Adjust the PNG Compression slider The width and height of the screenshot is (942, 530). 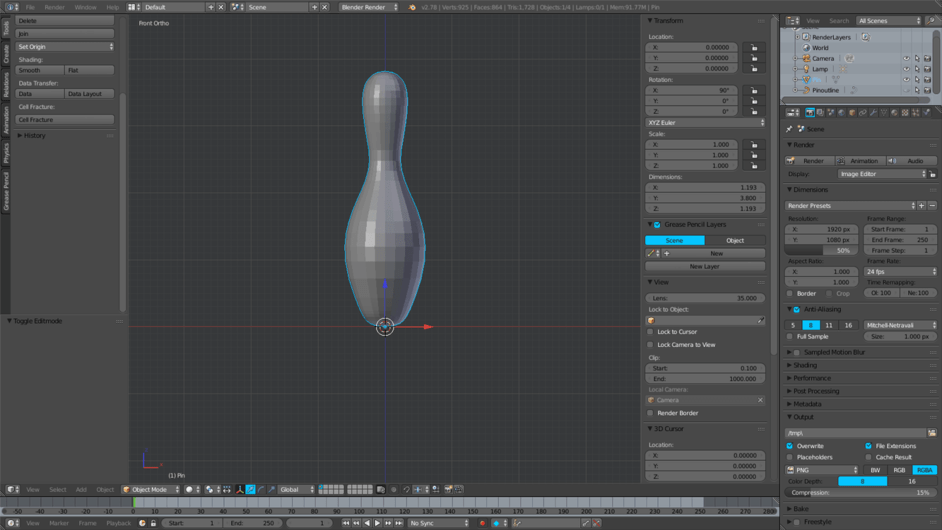[860, 493]
